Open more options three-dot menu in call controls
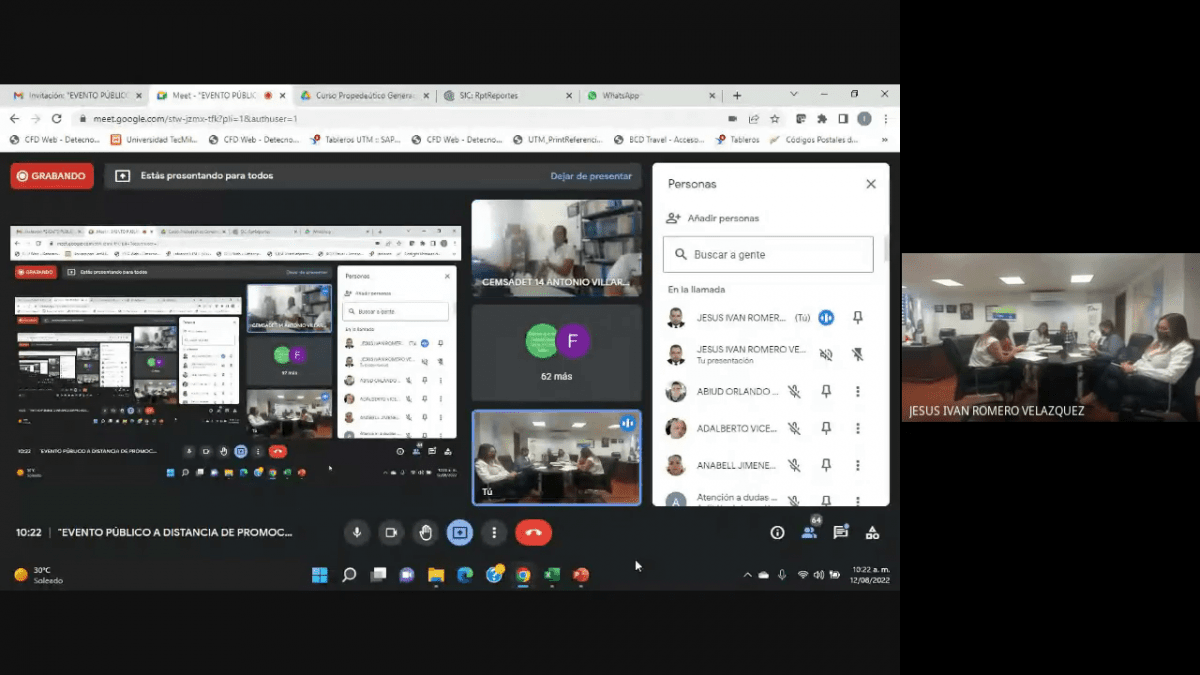 [494, 533]
